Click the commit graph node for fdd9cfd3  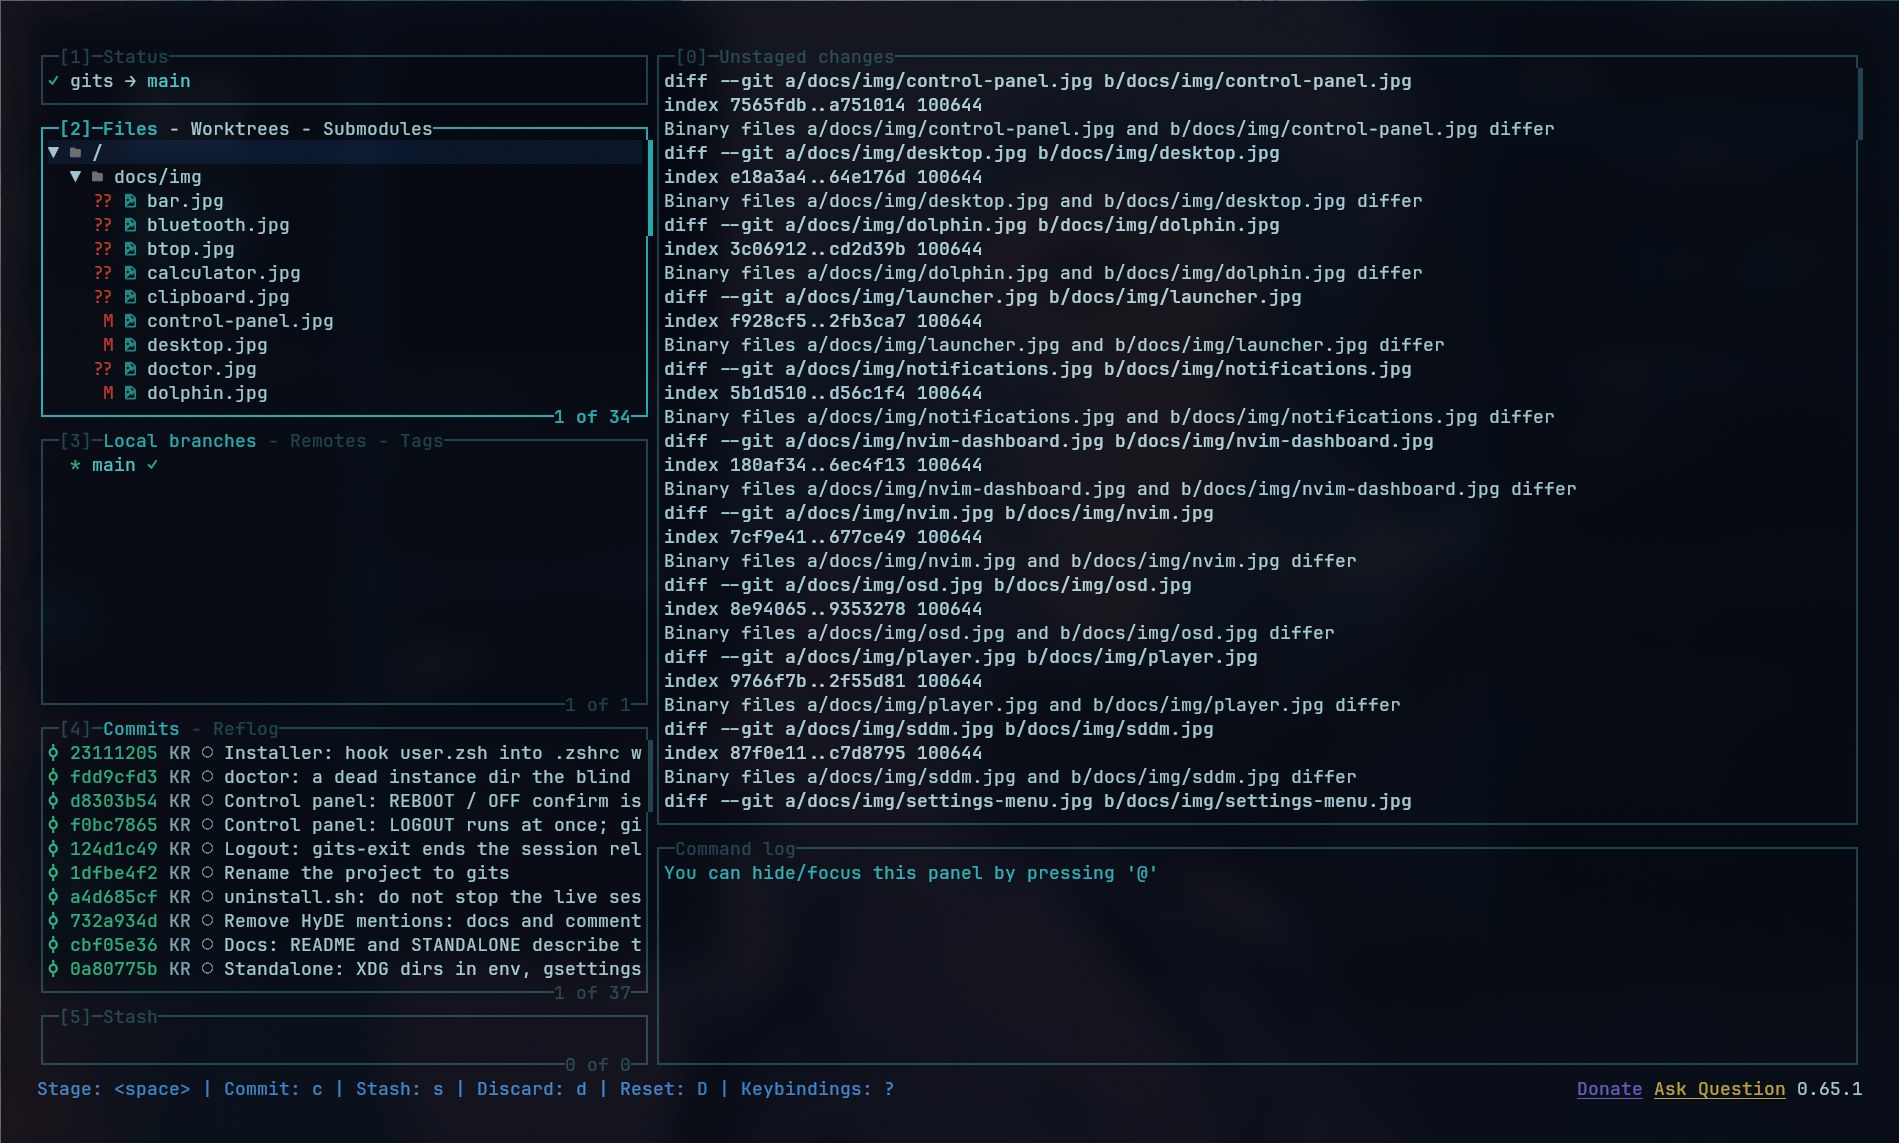(53, 777)
